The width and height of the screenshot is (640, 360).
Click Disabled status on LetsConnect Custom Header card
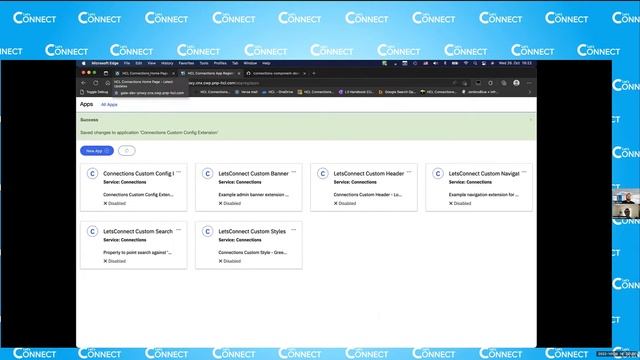click(x=345, y=203)
